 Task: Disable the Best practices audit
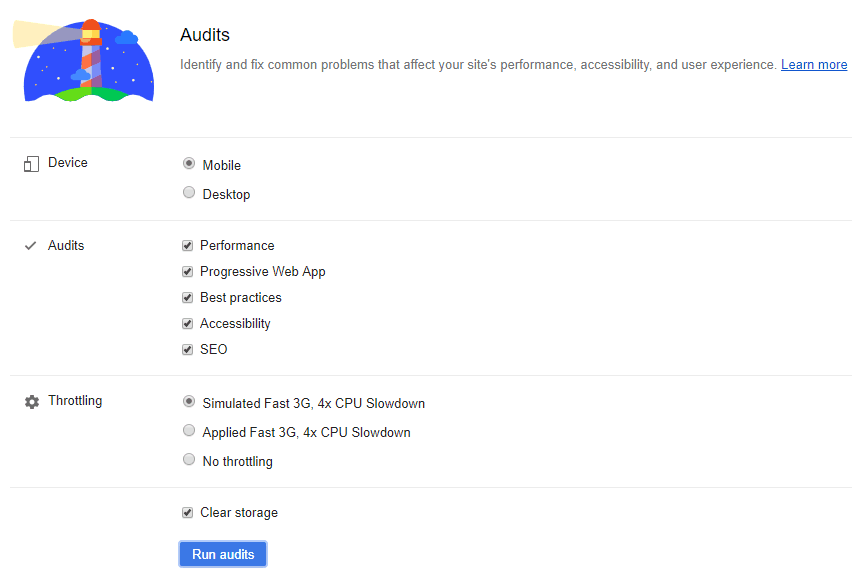point(187,297)
